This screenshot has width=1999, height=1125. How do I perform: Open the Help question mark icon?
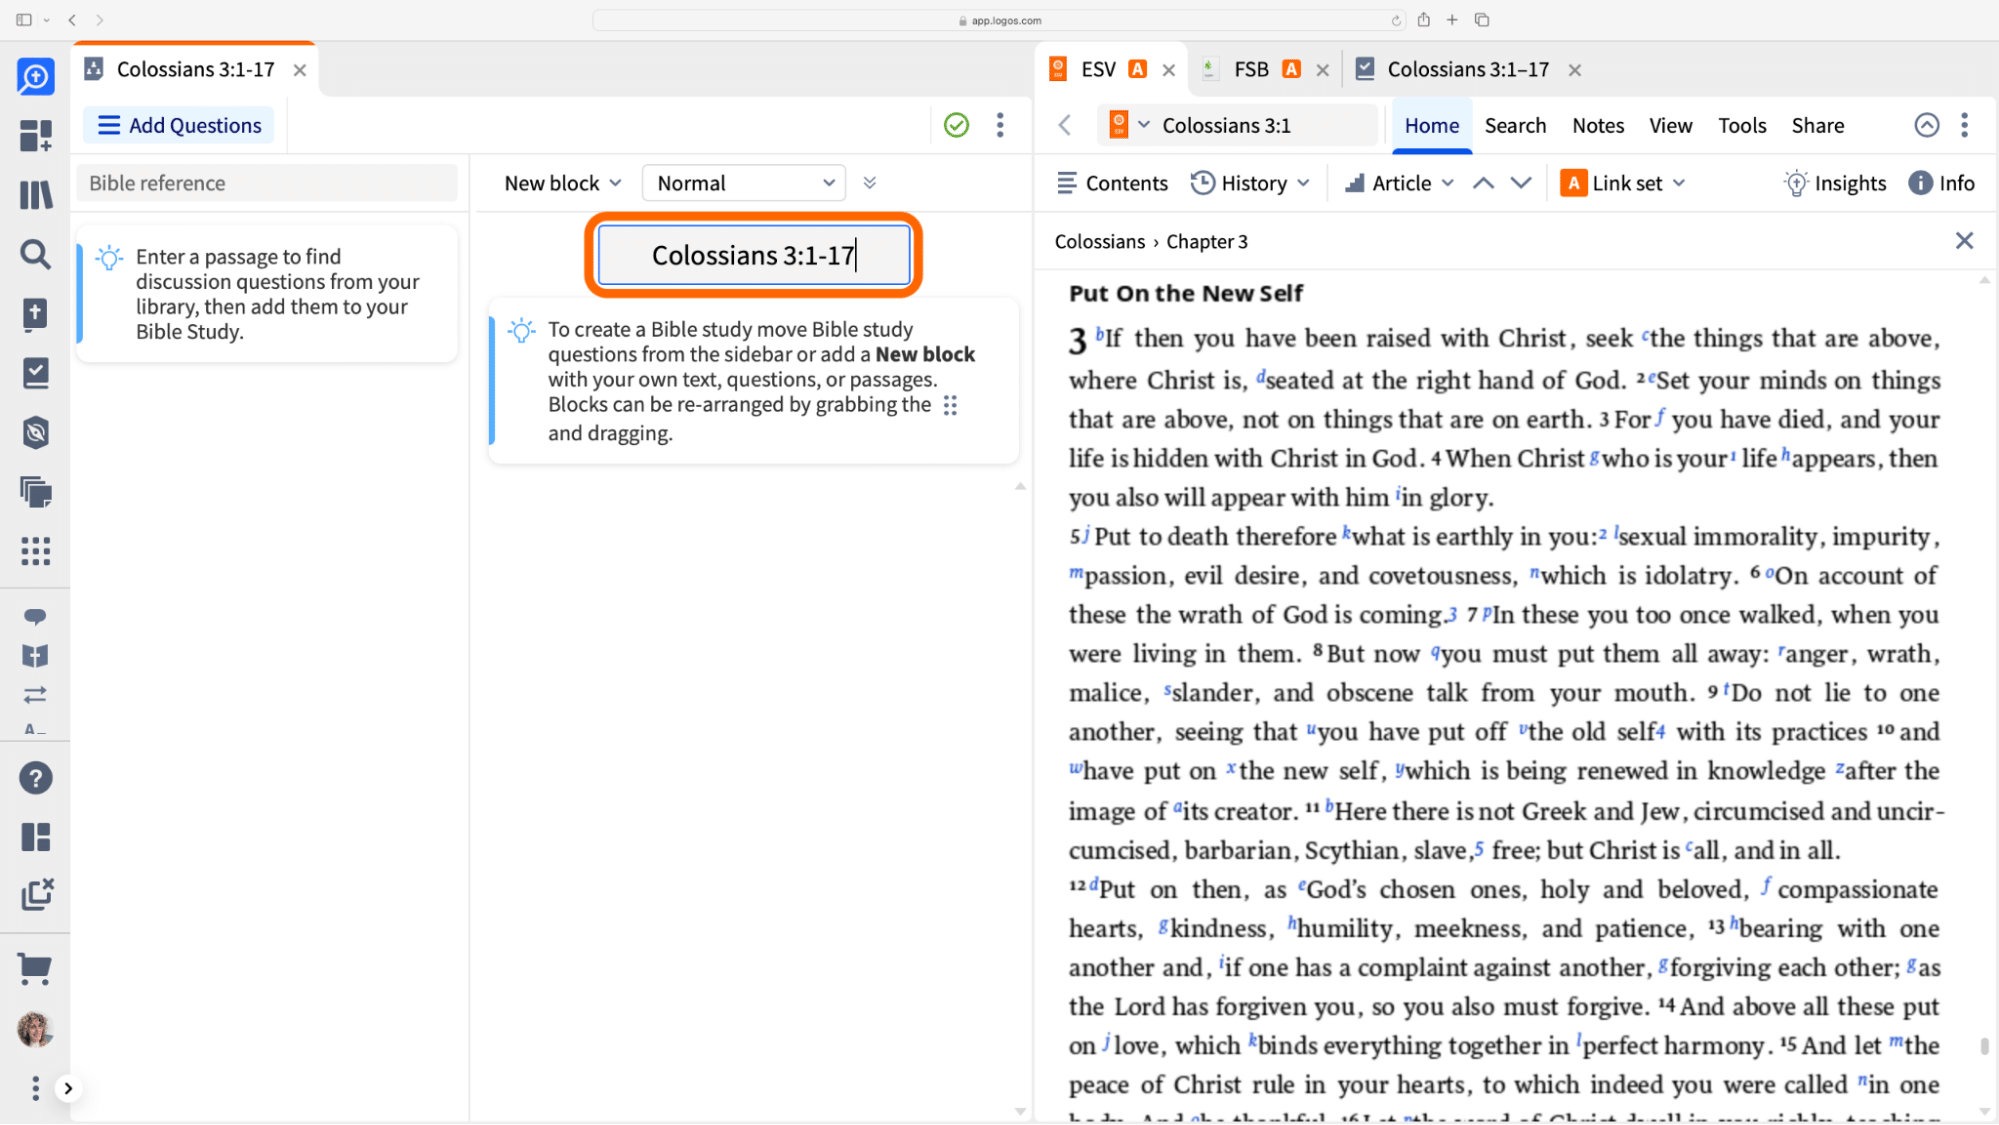point(35,778)
